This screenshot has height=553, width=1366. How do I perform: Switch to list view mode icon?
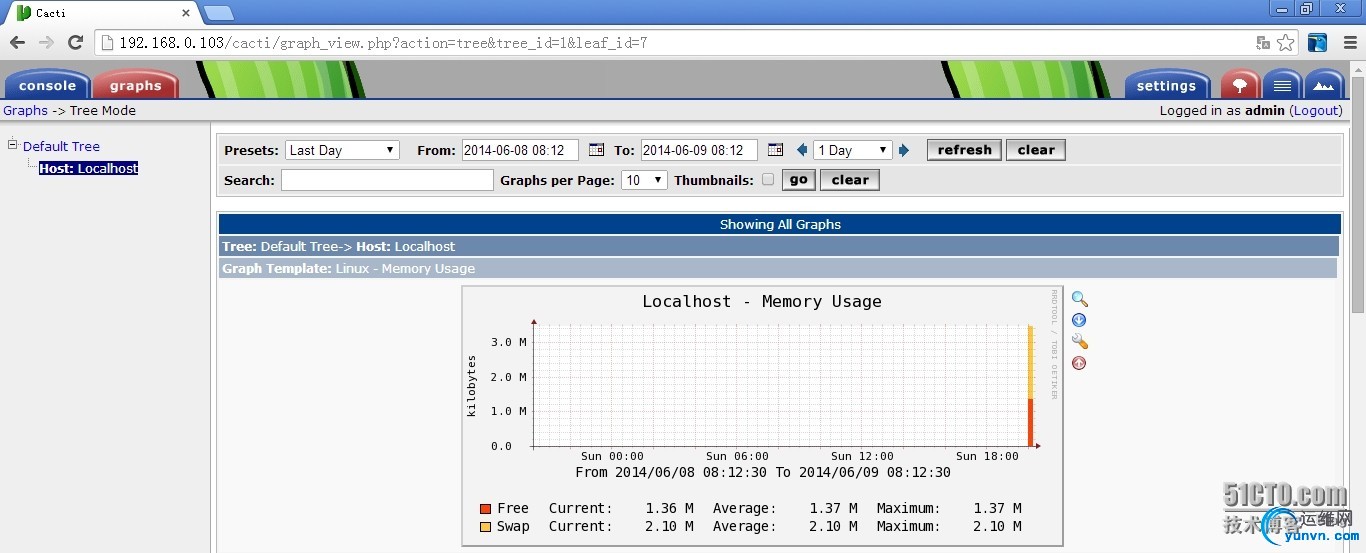click(x=1282, y=85)
